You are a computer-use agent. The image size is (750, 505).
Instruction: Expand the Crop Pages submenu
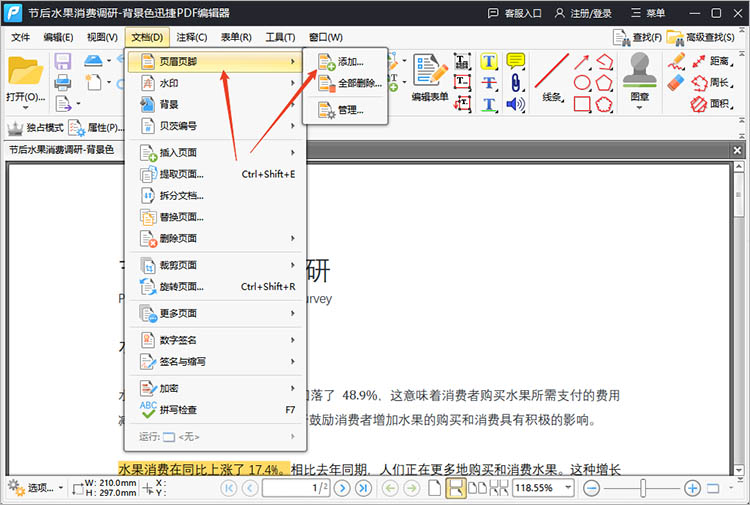click(216, 265)
